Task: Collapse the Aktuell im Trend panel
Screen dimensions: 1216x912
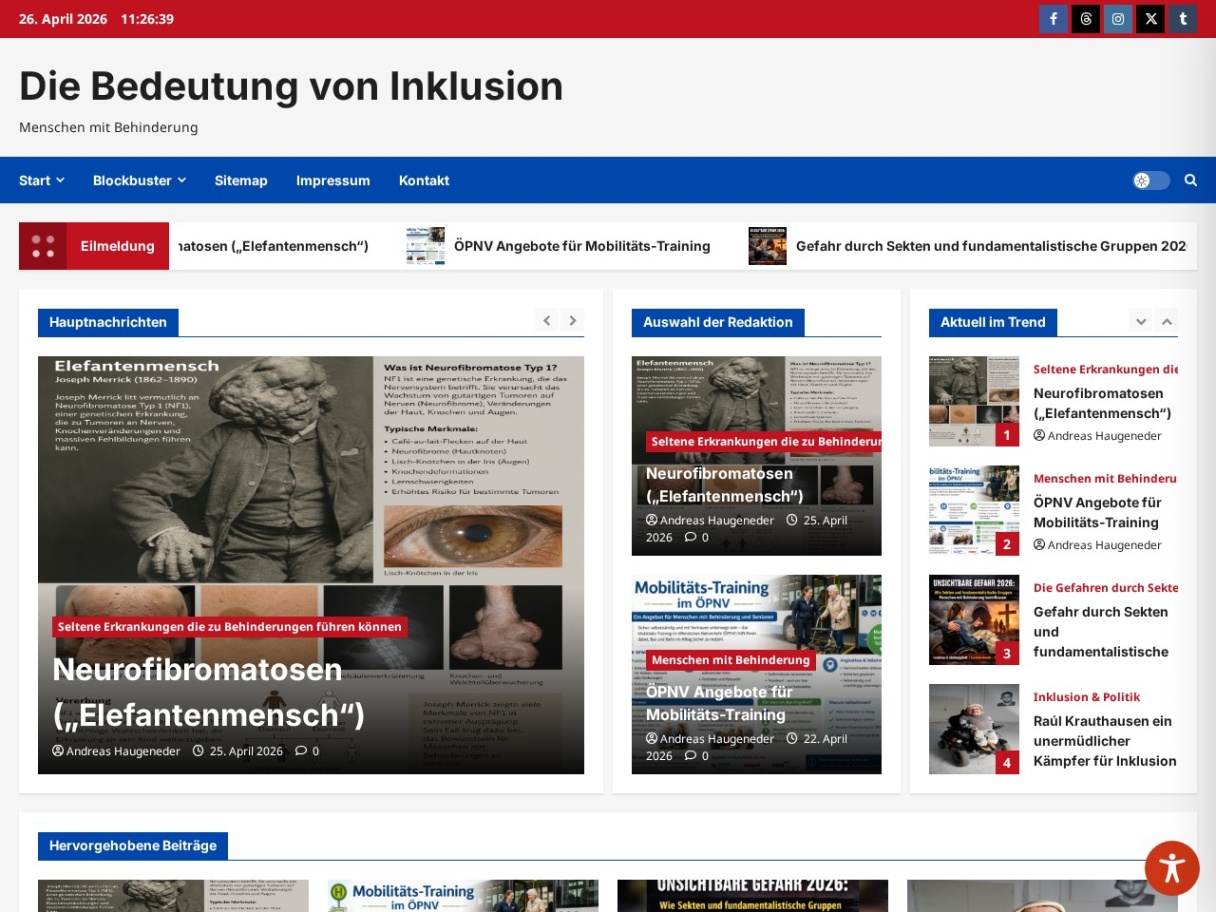Action: click(x=1166, y=321)
